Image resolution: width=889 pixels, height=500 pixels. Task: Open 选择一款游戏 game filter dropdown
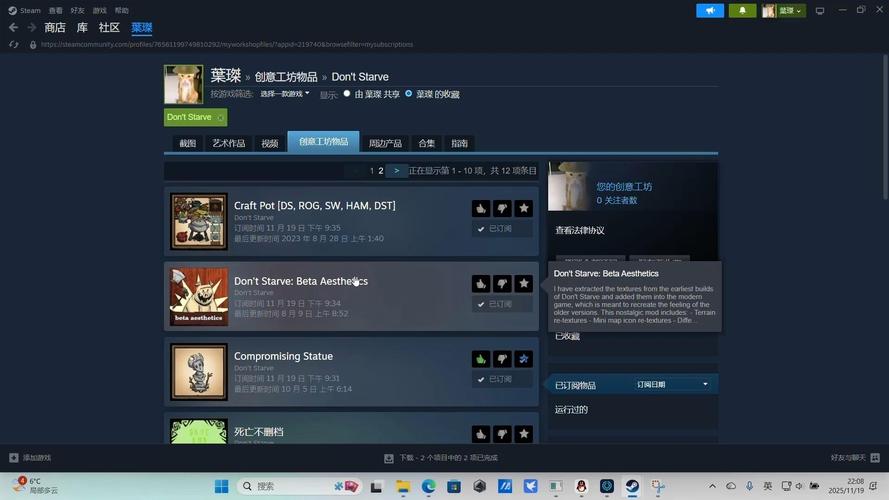(285, 94)
